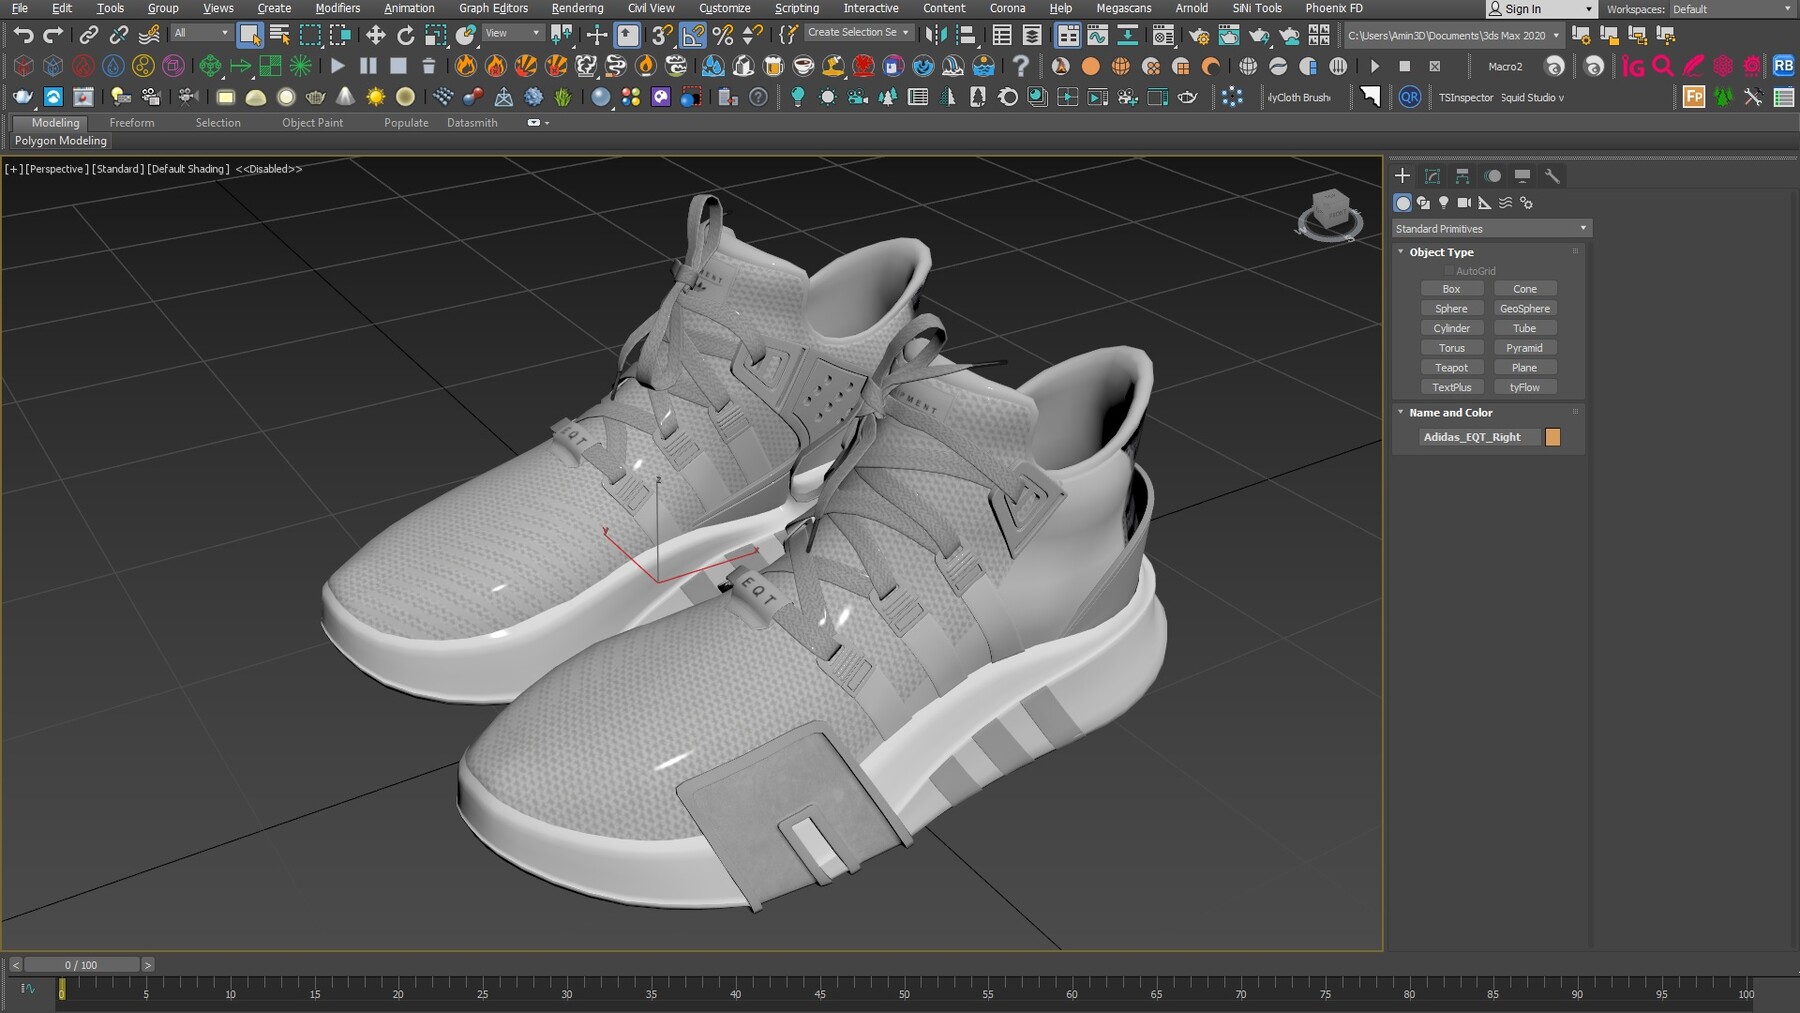Activate the Select and Rotate tool
This screenshot has width=1800, height=1013.
tap(405, 34)
